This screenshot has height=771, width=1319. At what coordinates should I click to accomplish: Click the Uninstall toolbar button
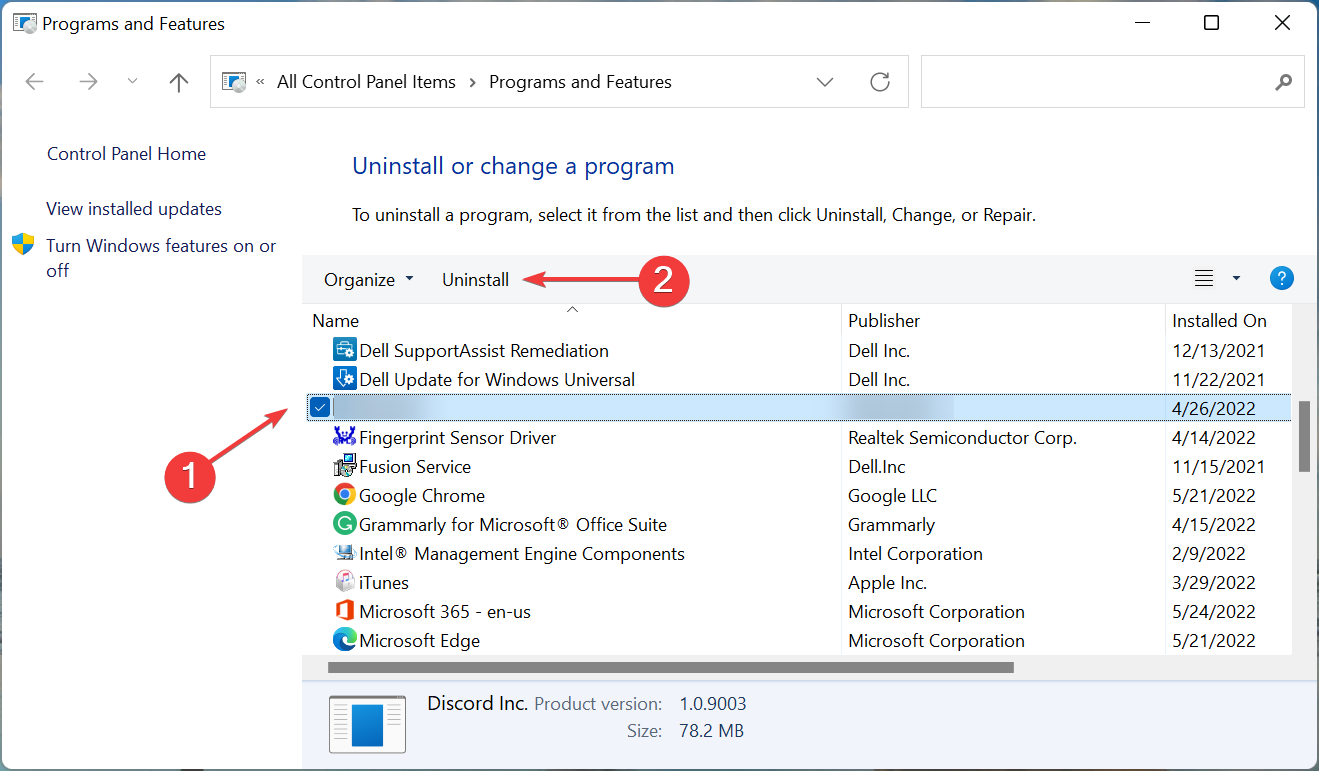476,280
